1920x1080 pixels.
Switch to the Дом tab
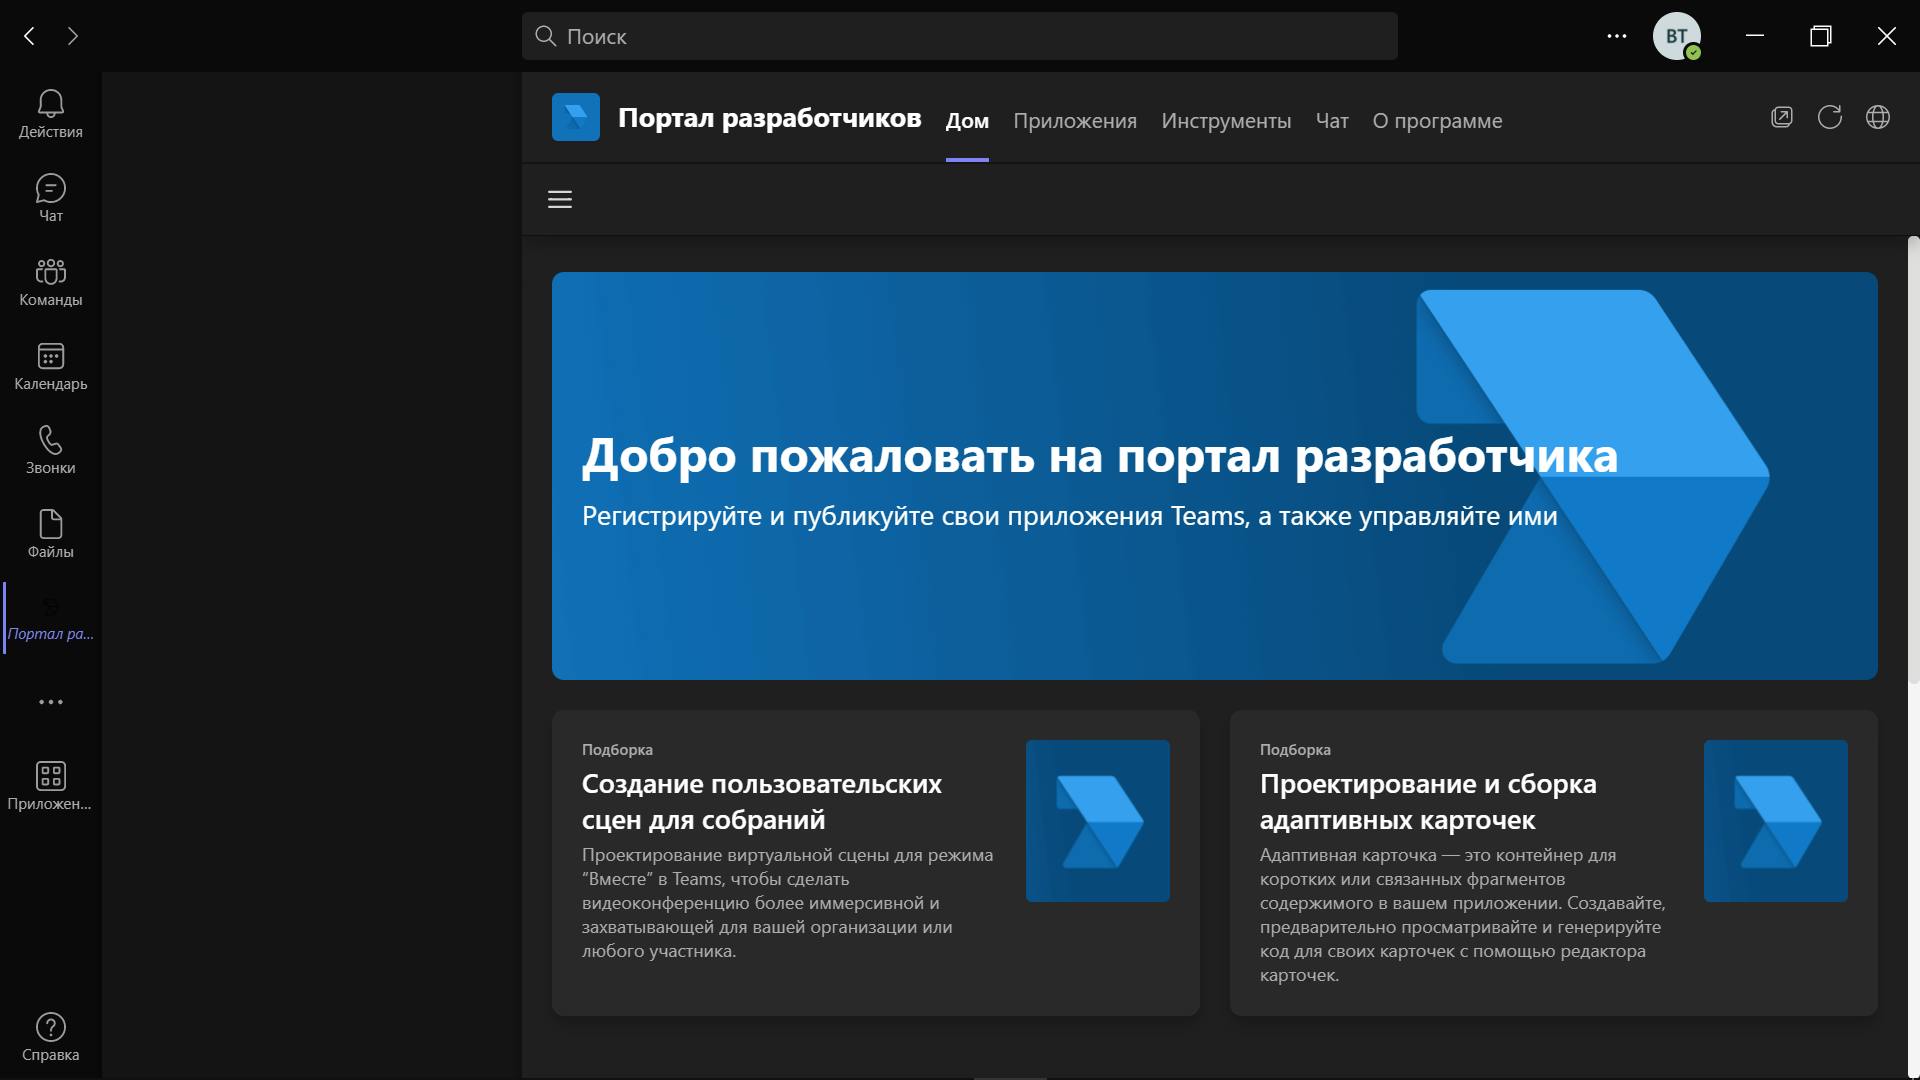pyautogui.click(x=967, y=121)
